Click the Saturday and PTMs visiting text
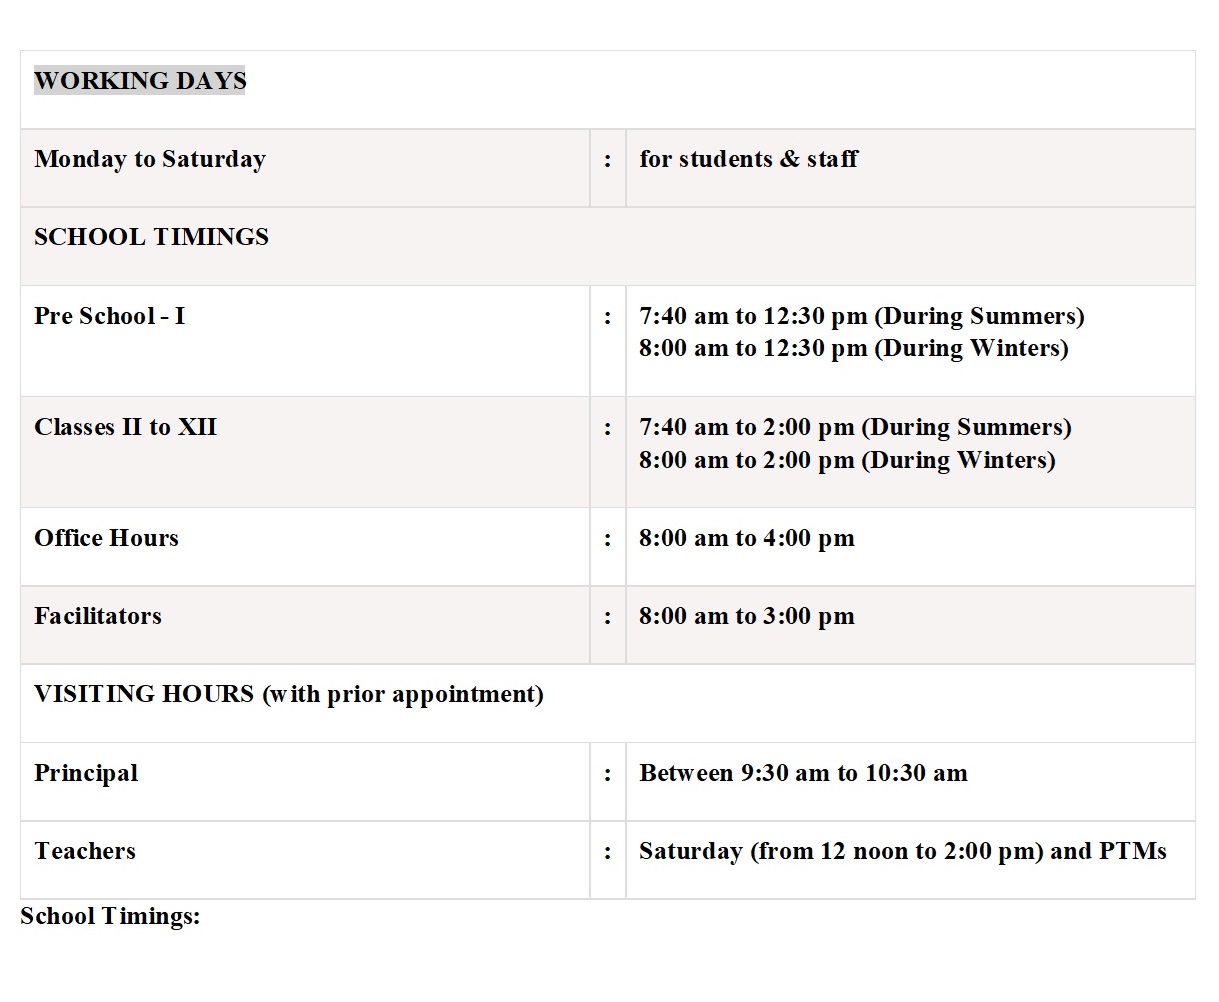 point(902,851)
